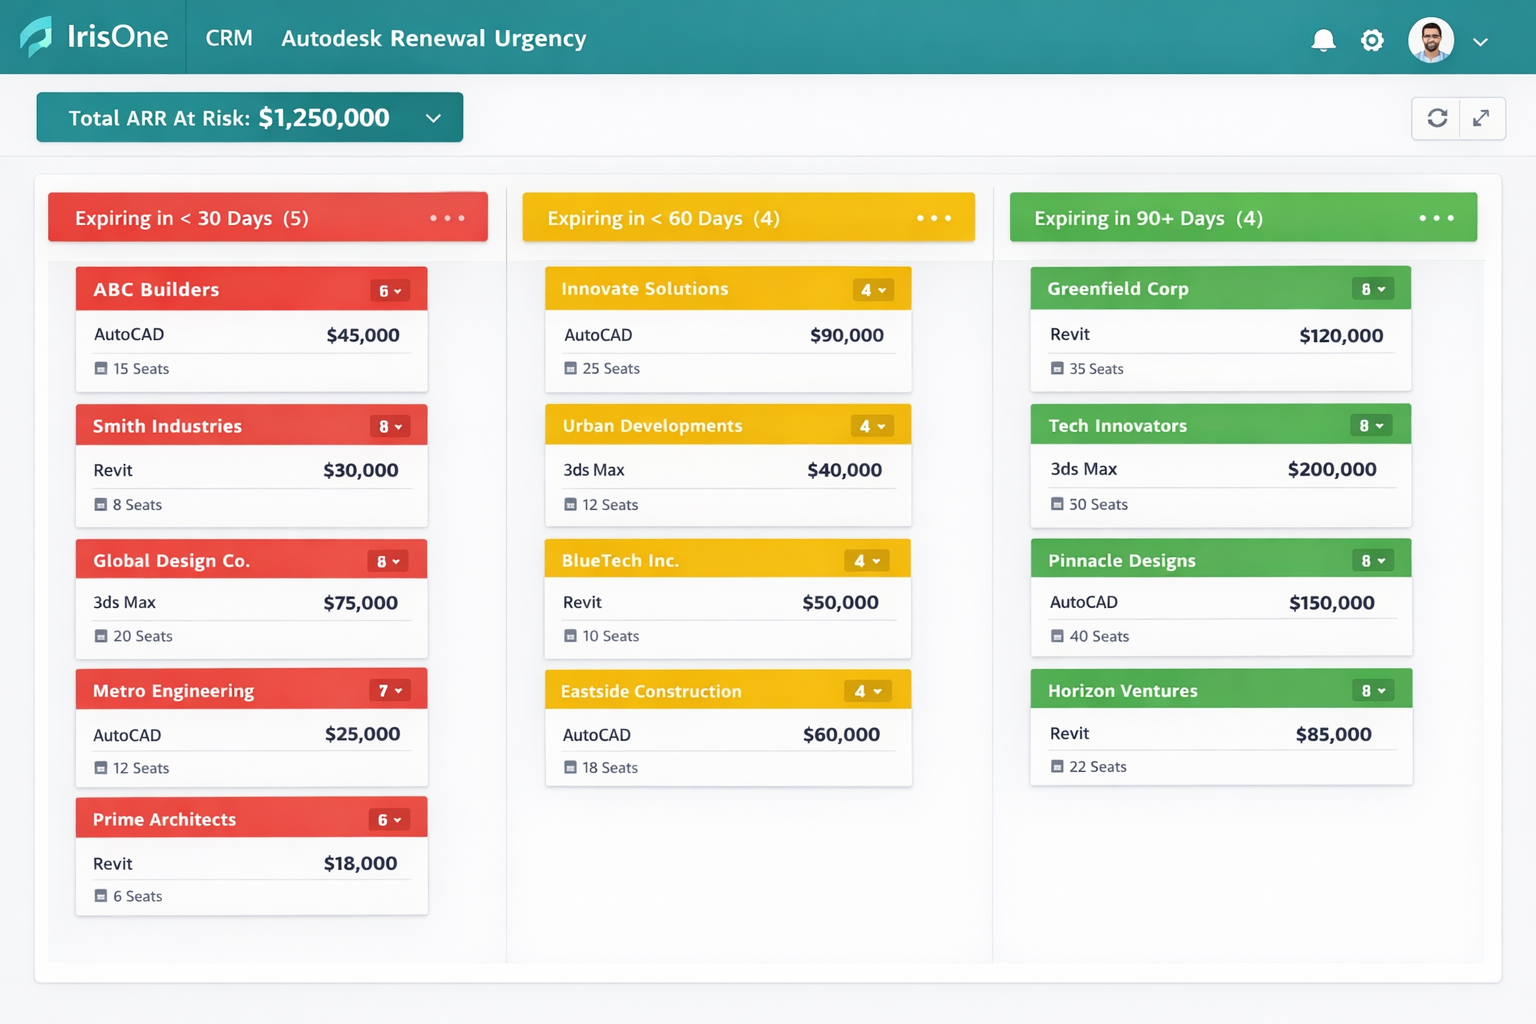Expand the Total ARR At Risk dropdown
This screenshot has width=1536, height=1024.
click(x=433, y=118)
